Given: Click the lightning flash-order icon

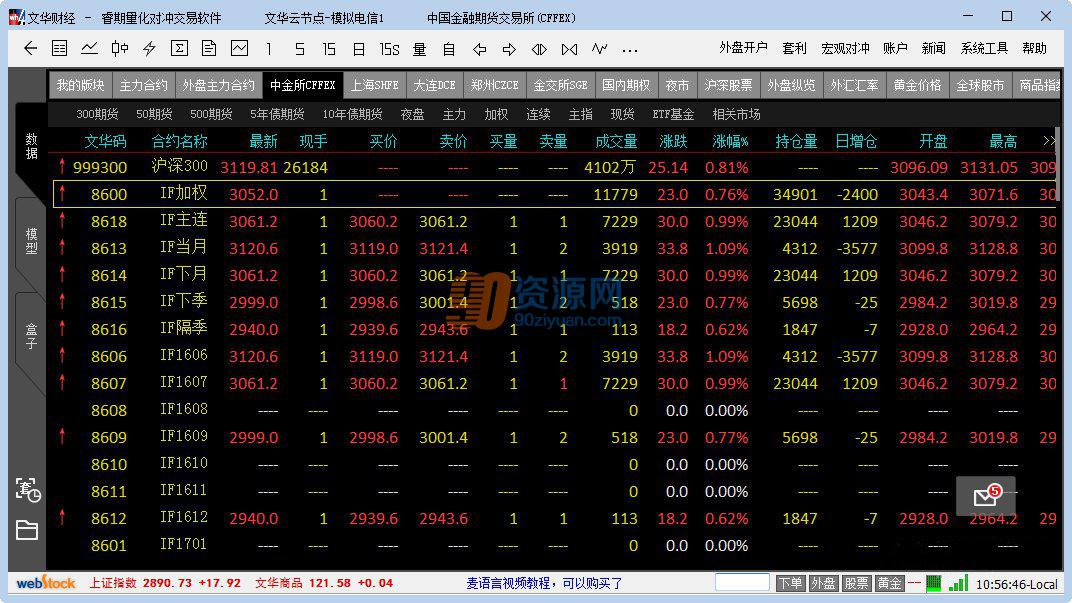Looking at the screenshot, I should point(149,49).
